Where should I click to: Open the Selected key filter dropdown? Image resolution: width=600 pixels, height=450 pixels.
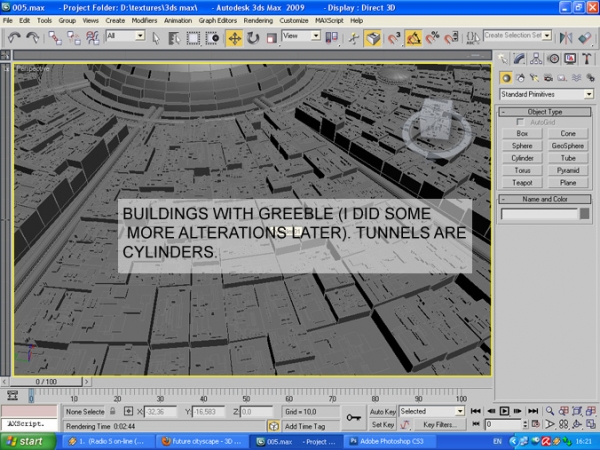click(x=432, y=411)
